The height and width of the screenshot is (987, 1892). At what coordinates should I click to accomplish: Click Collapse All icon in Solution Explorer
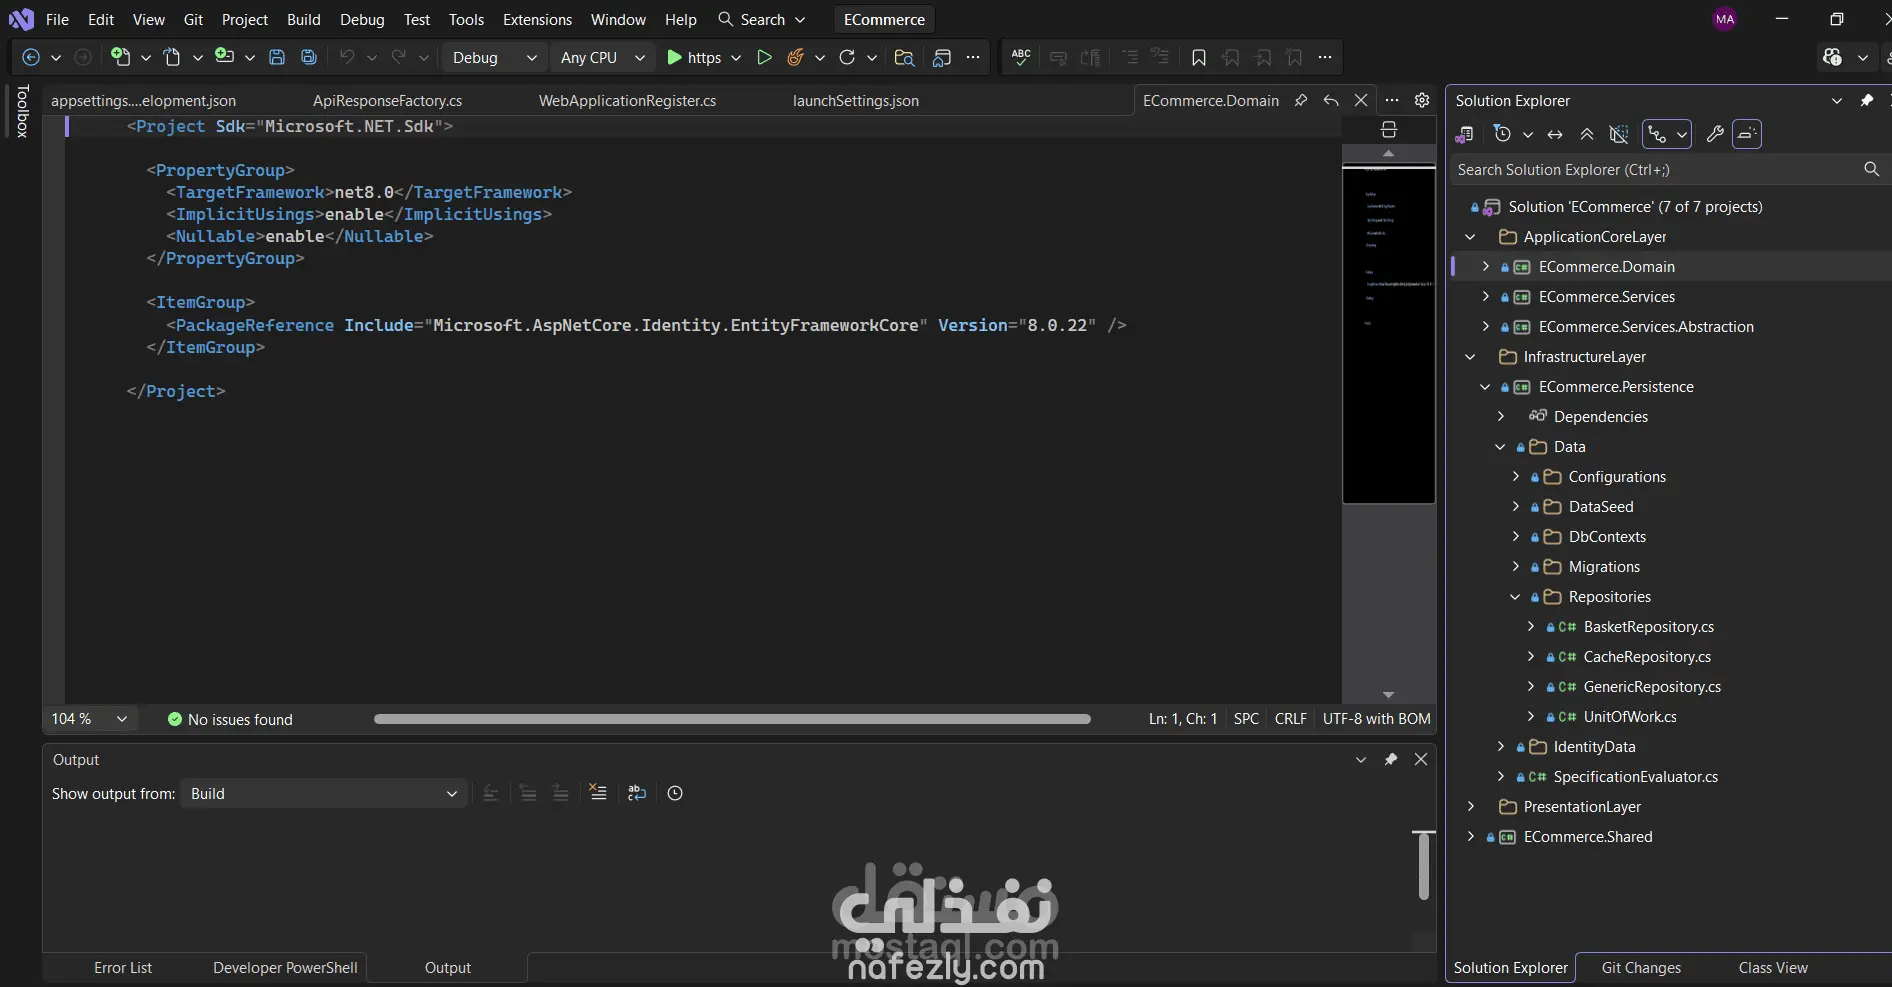1587,134
